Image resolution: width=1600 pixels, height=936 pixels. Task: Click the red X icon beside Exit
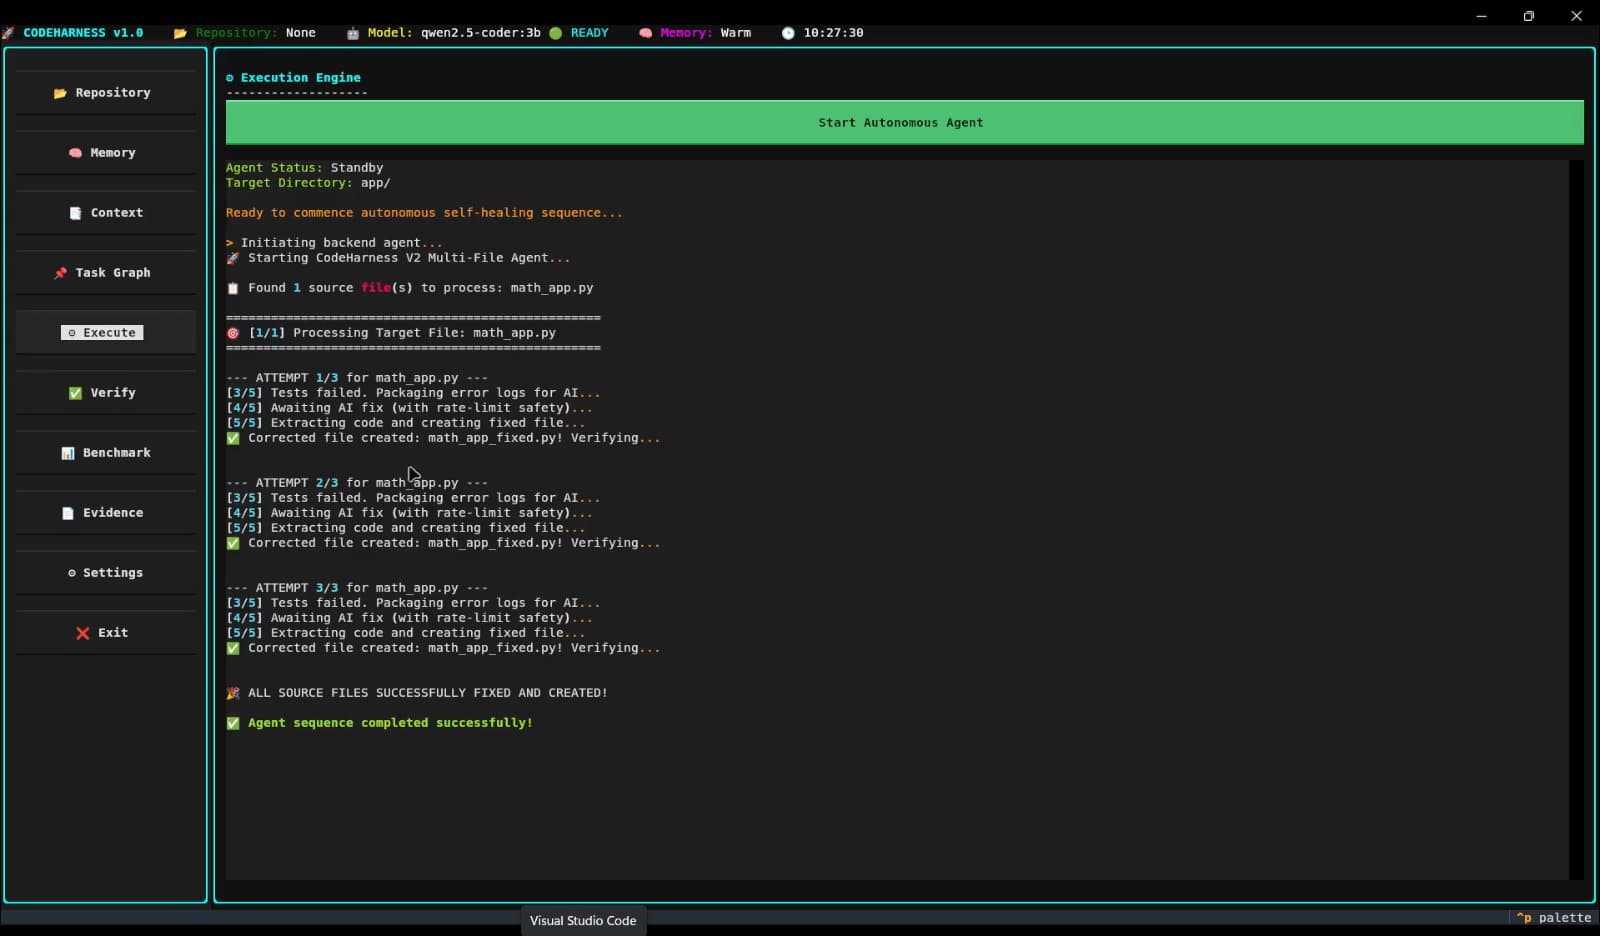coord(83,633)
